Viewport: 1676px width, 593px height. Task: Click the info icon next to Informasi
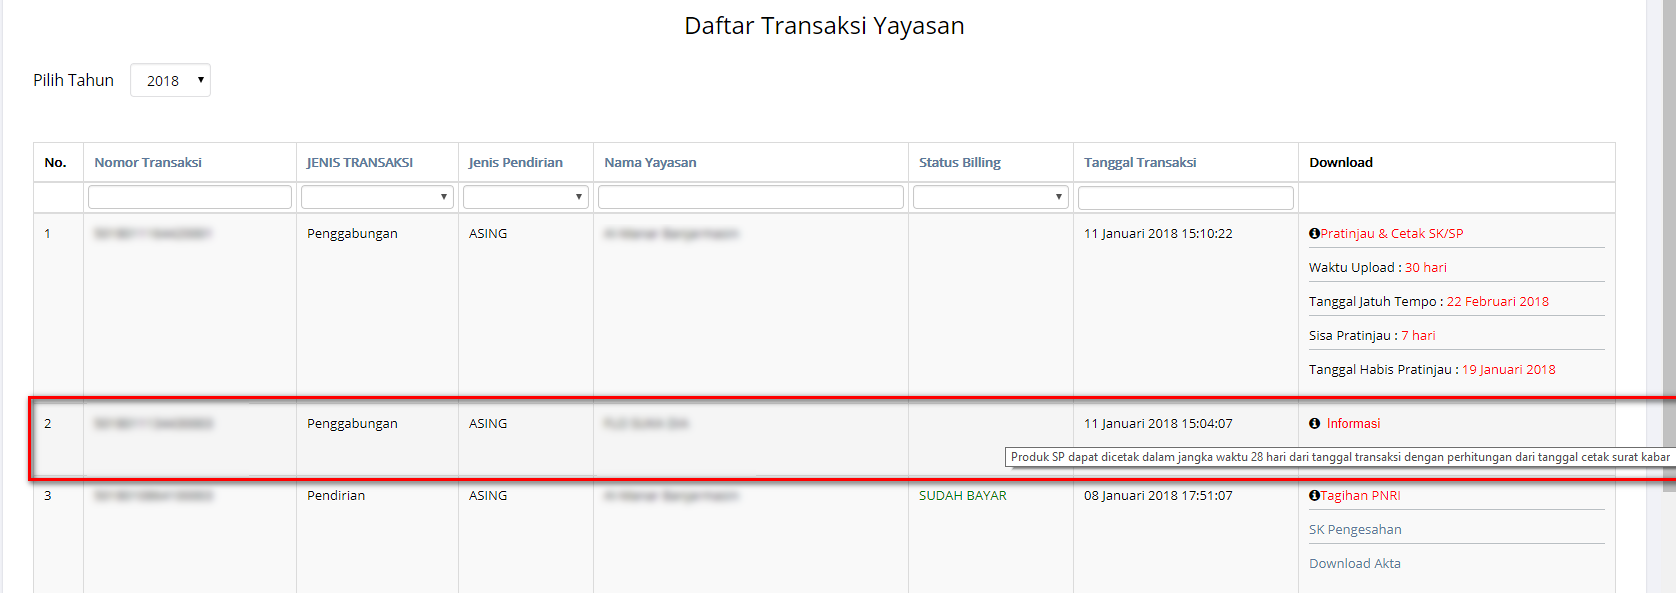[1315, 424]
